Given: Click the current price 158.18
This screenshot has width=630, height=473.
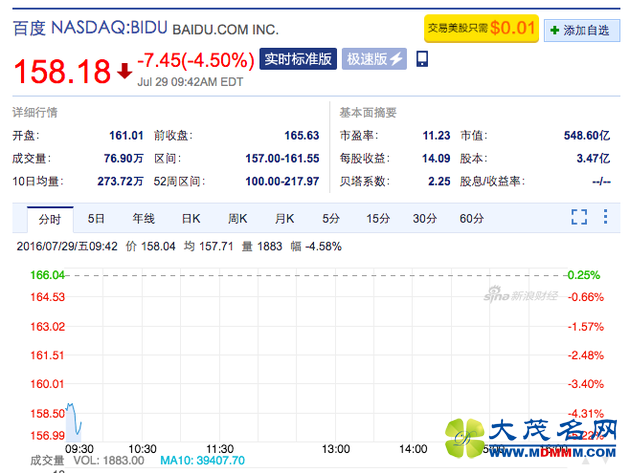Looking at the screenshot, I should pyautogui.click(x=62, y=71).
